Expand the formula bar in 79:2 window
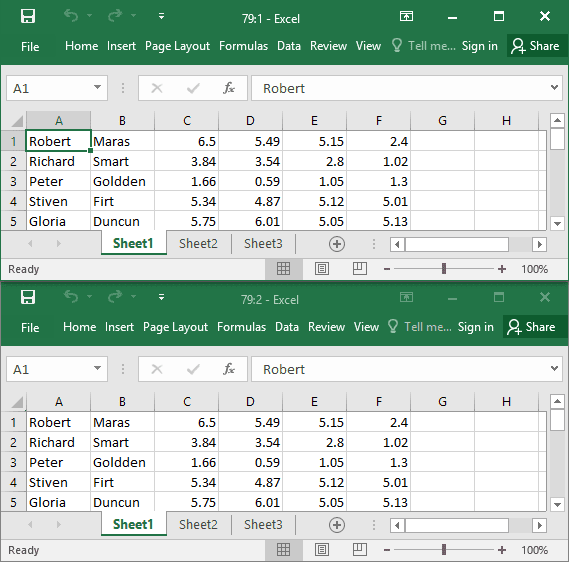Viewport: 569px width, 562px height. [x=554, y=368]
